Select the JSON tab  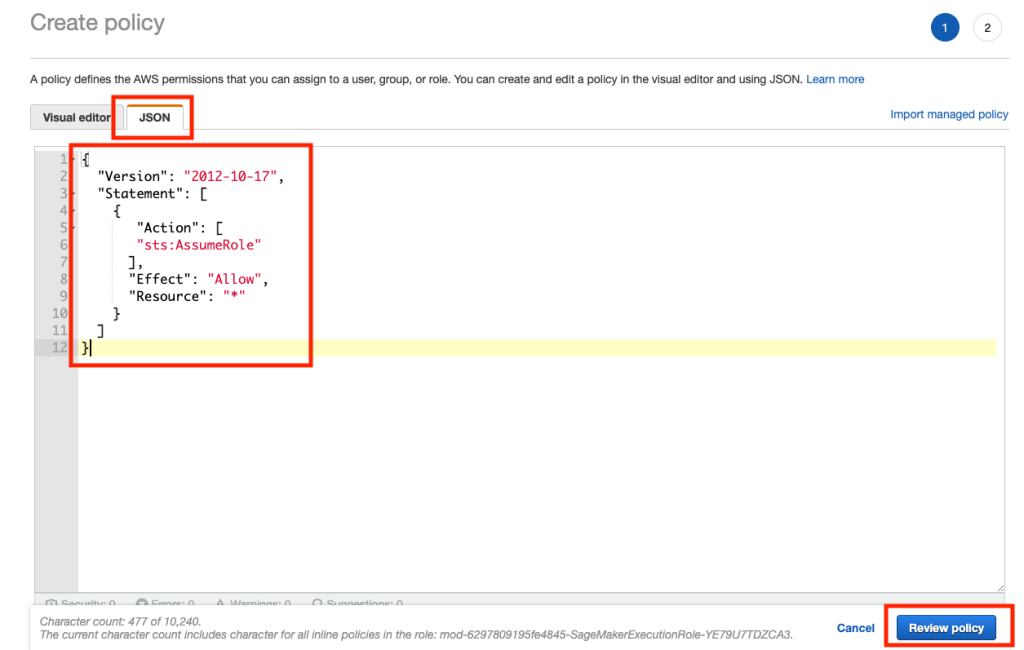click(155, 118)
